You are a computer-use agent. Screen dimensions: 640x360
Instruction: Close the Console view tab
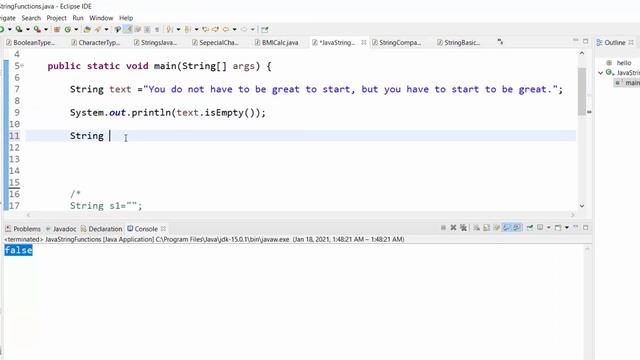coord(163,229)
